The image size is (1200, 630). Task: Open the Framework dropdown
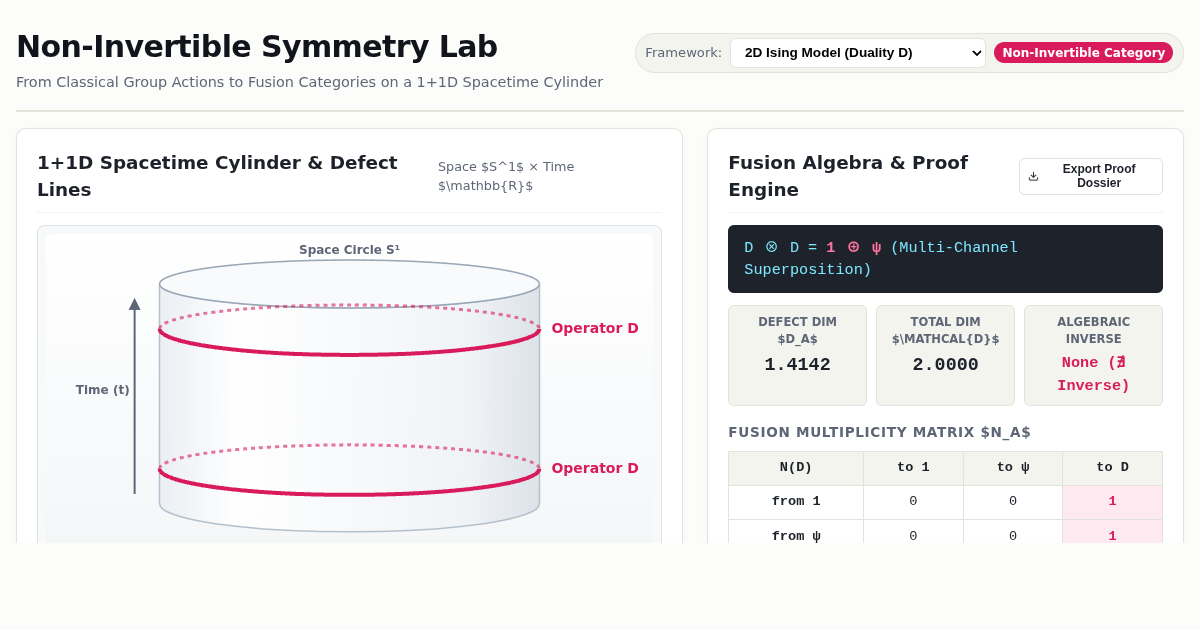point(857,53)
